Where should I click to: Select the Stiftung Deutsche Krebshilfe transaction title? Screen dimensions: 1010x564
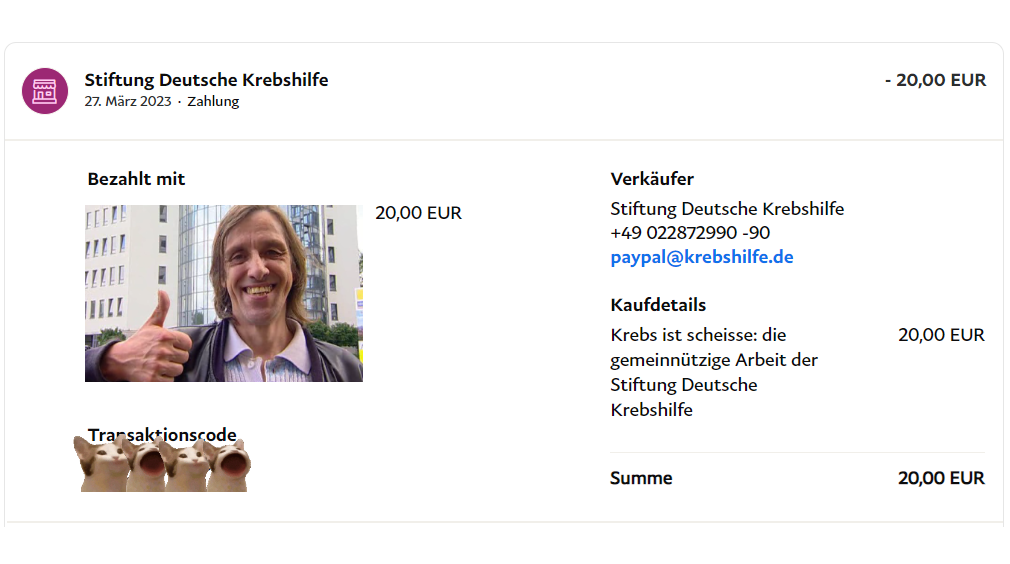[x=206, y=80]
